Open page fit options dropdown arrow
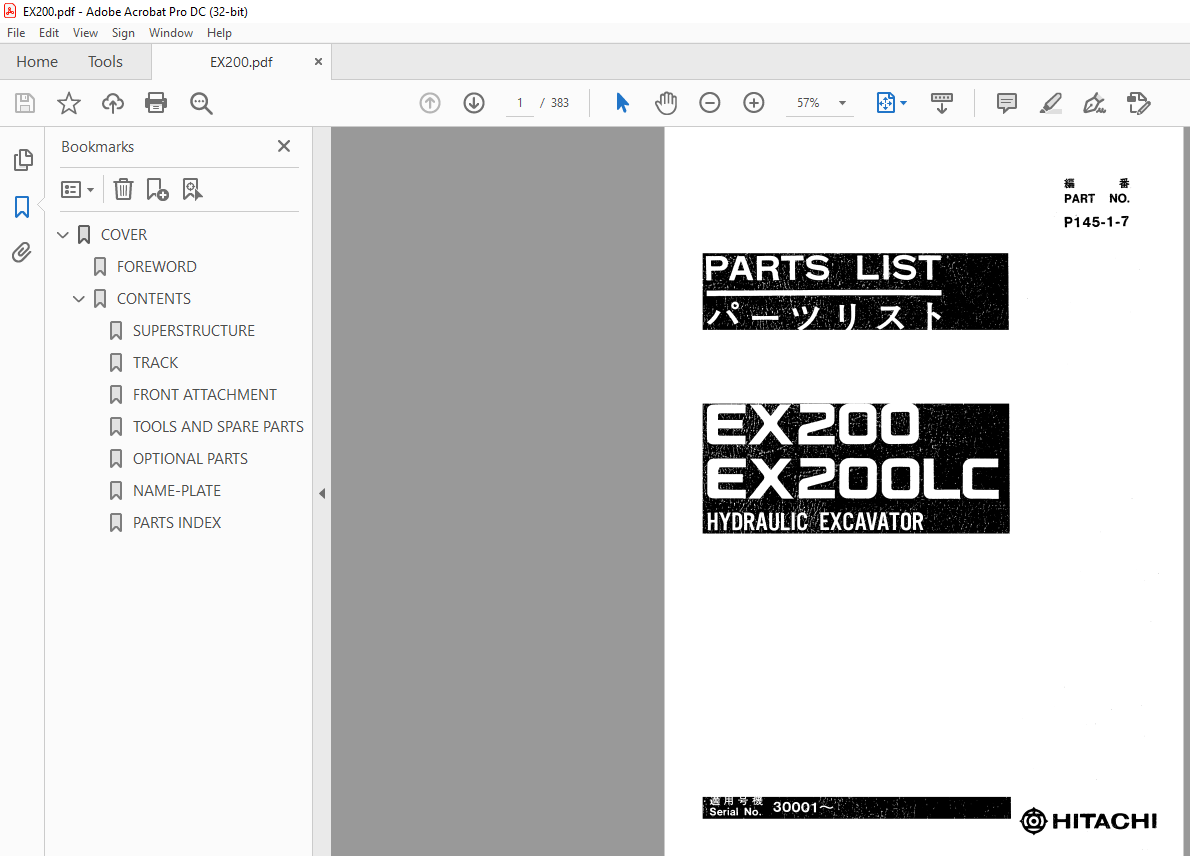 tap(903, 102)
